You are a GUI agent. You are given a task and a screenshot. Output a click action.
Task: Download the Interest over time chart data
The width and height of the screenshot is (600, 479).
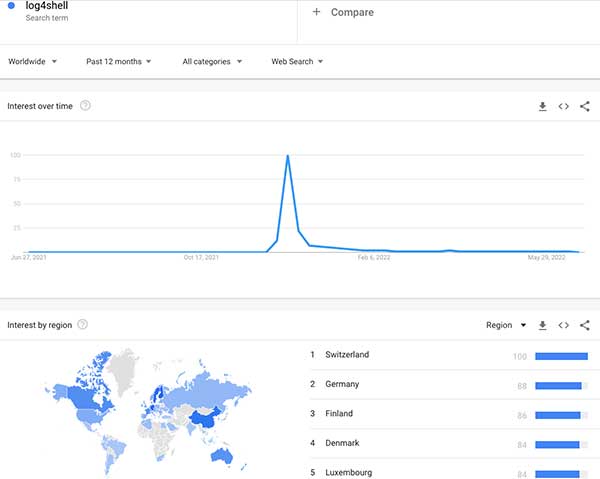(542, 106)
